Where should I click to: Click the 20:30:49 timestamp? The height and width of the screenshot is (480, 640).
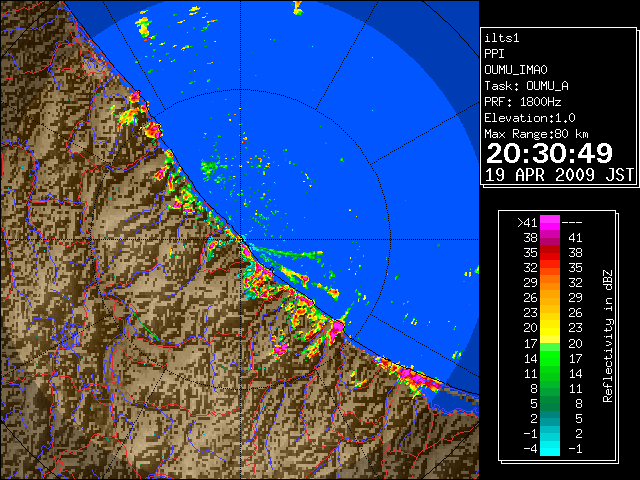549,153
